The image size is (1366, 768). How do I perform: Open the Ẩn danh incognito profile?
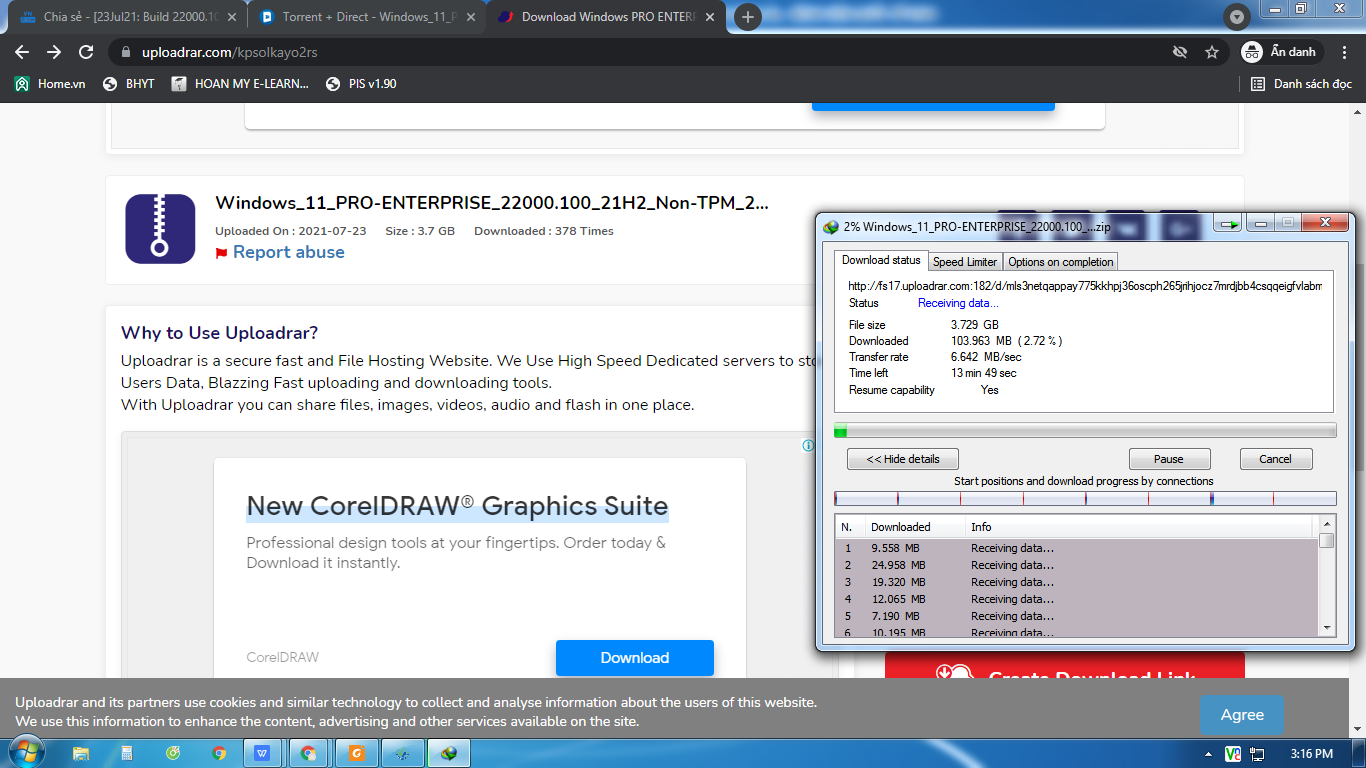click(x=1281, y=52)
